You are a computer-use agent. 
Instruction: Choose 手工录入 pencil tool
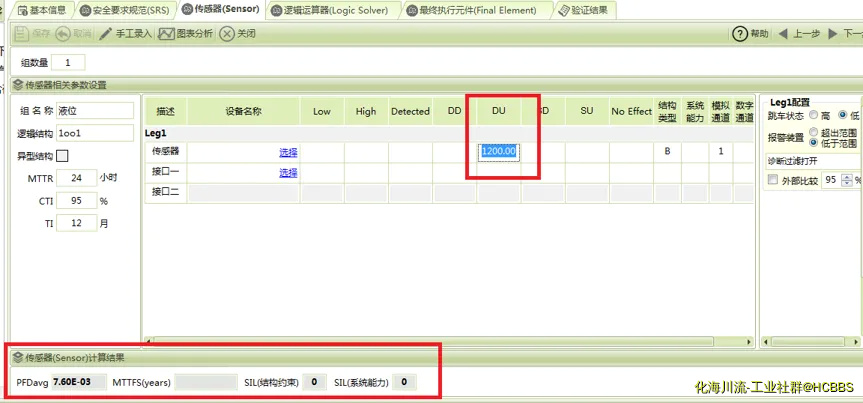(125, 34)
